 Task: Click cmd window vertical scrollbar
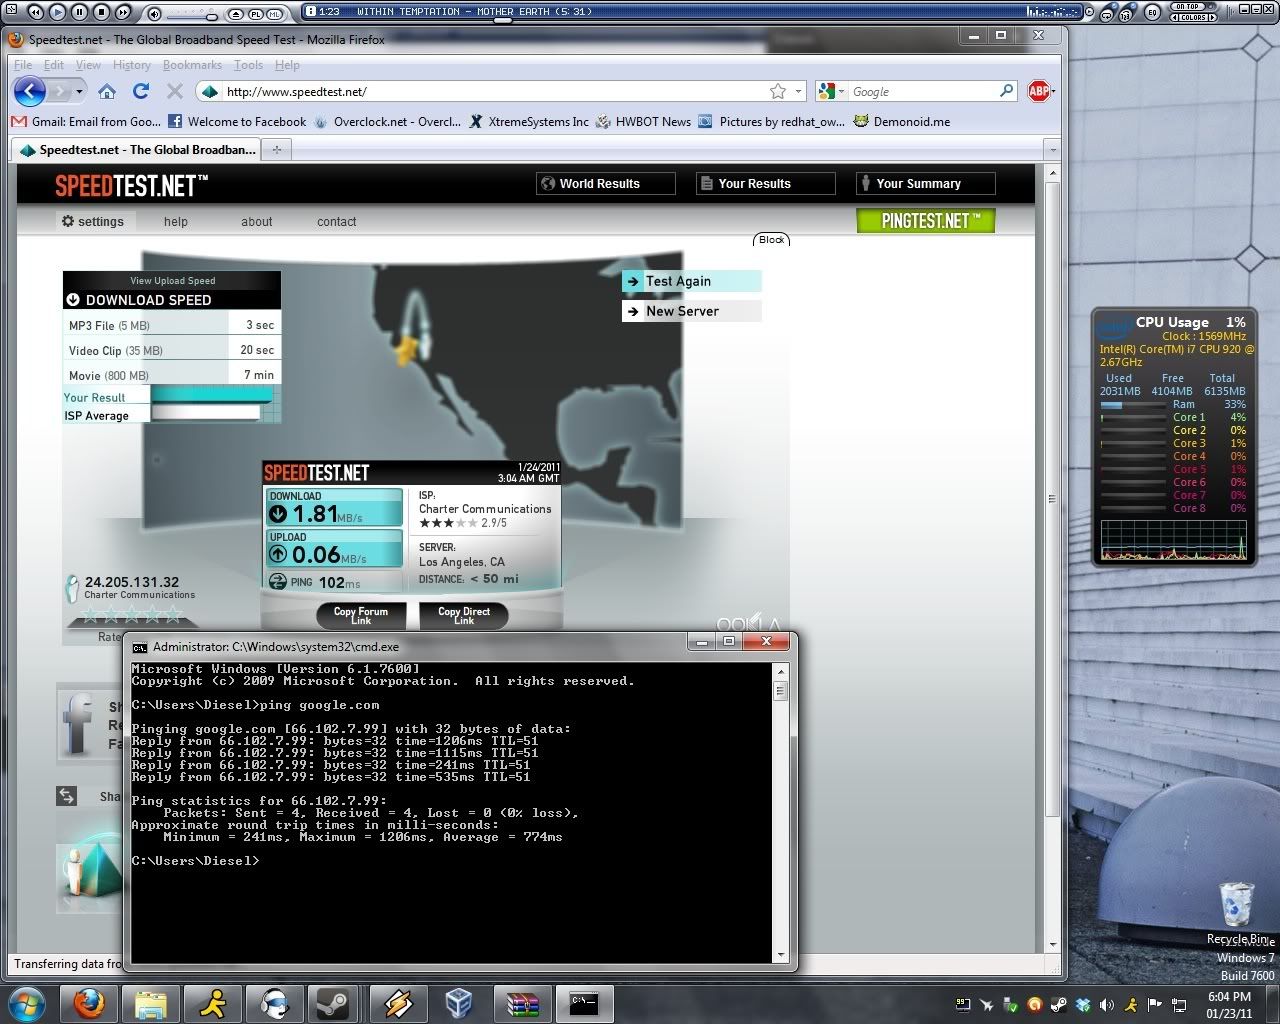tap(781, 812)
